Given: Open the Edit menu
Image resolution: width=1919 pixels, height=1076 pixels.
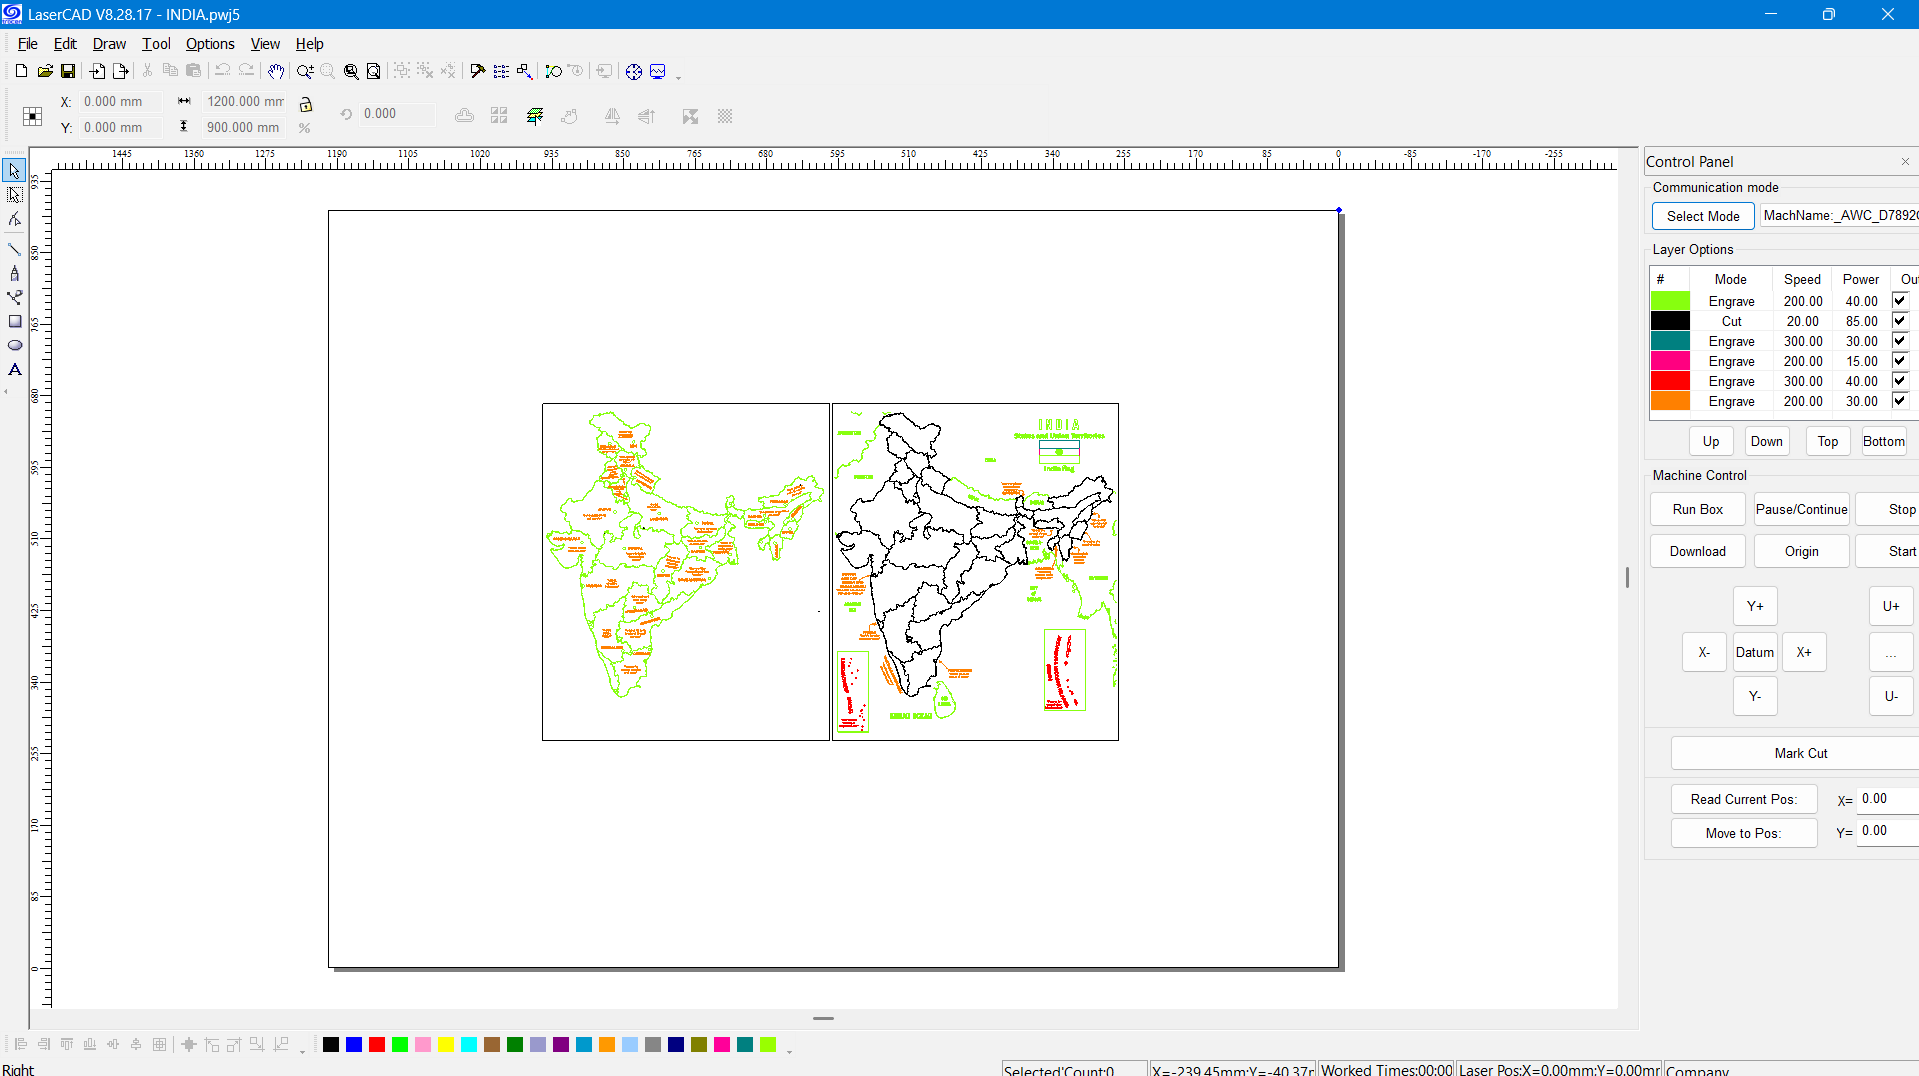Looking at the screenshot, I should tap(65, 44).
